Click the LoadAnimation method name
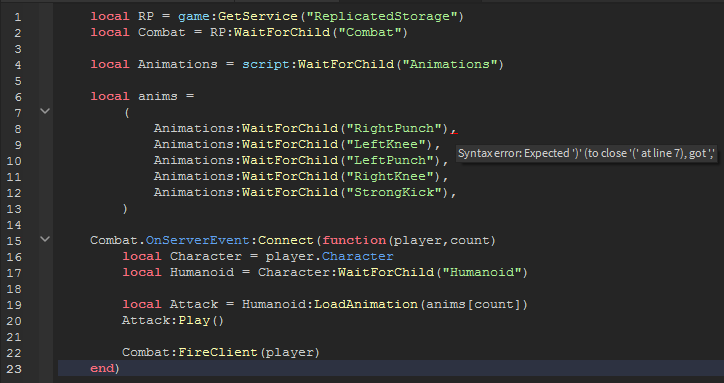The width and height of the screenshot is (724, 383). (366, 304)
